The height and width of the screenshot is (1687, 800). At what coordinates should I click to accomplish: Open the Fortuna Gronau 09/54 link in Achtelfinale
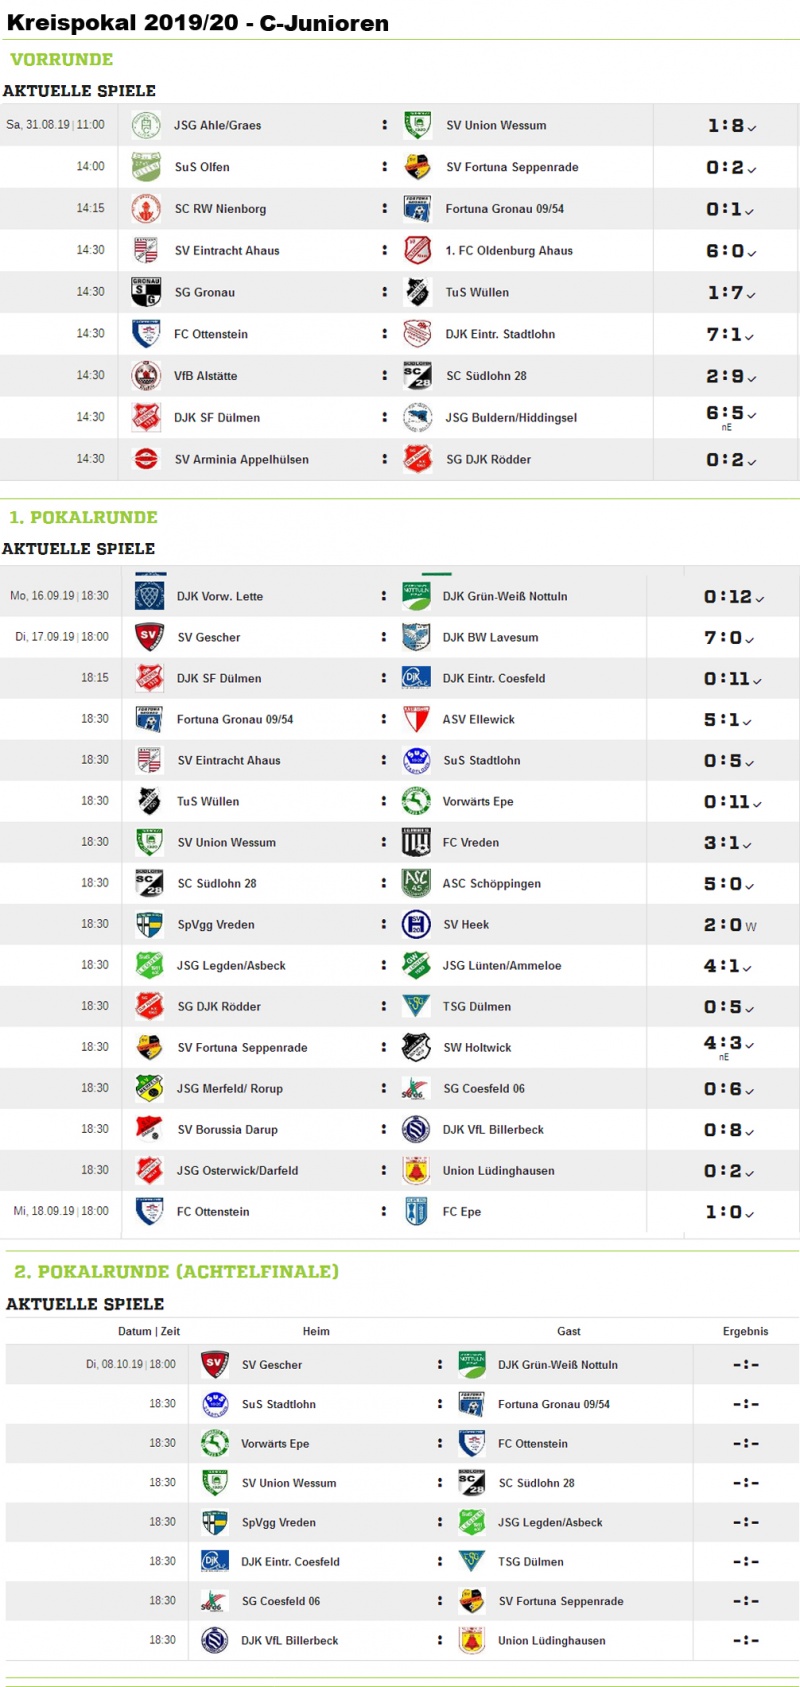point(554,1404)
